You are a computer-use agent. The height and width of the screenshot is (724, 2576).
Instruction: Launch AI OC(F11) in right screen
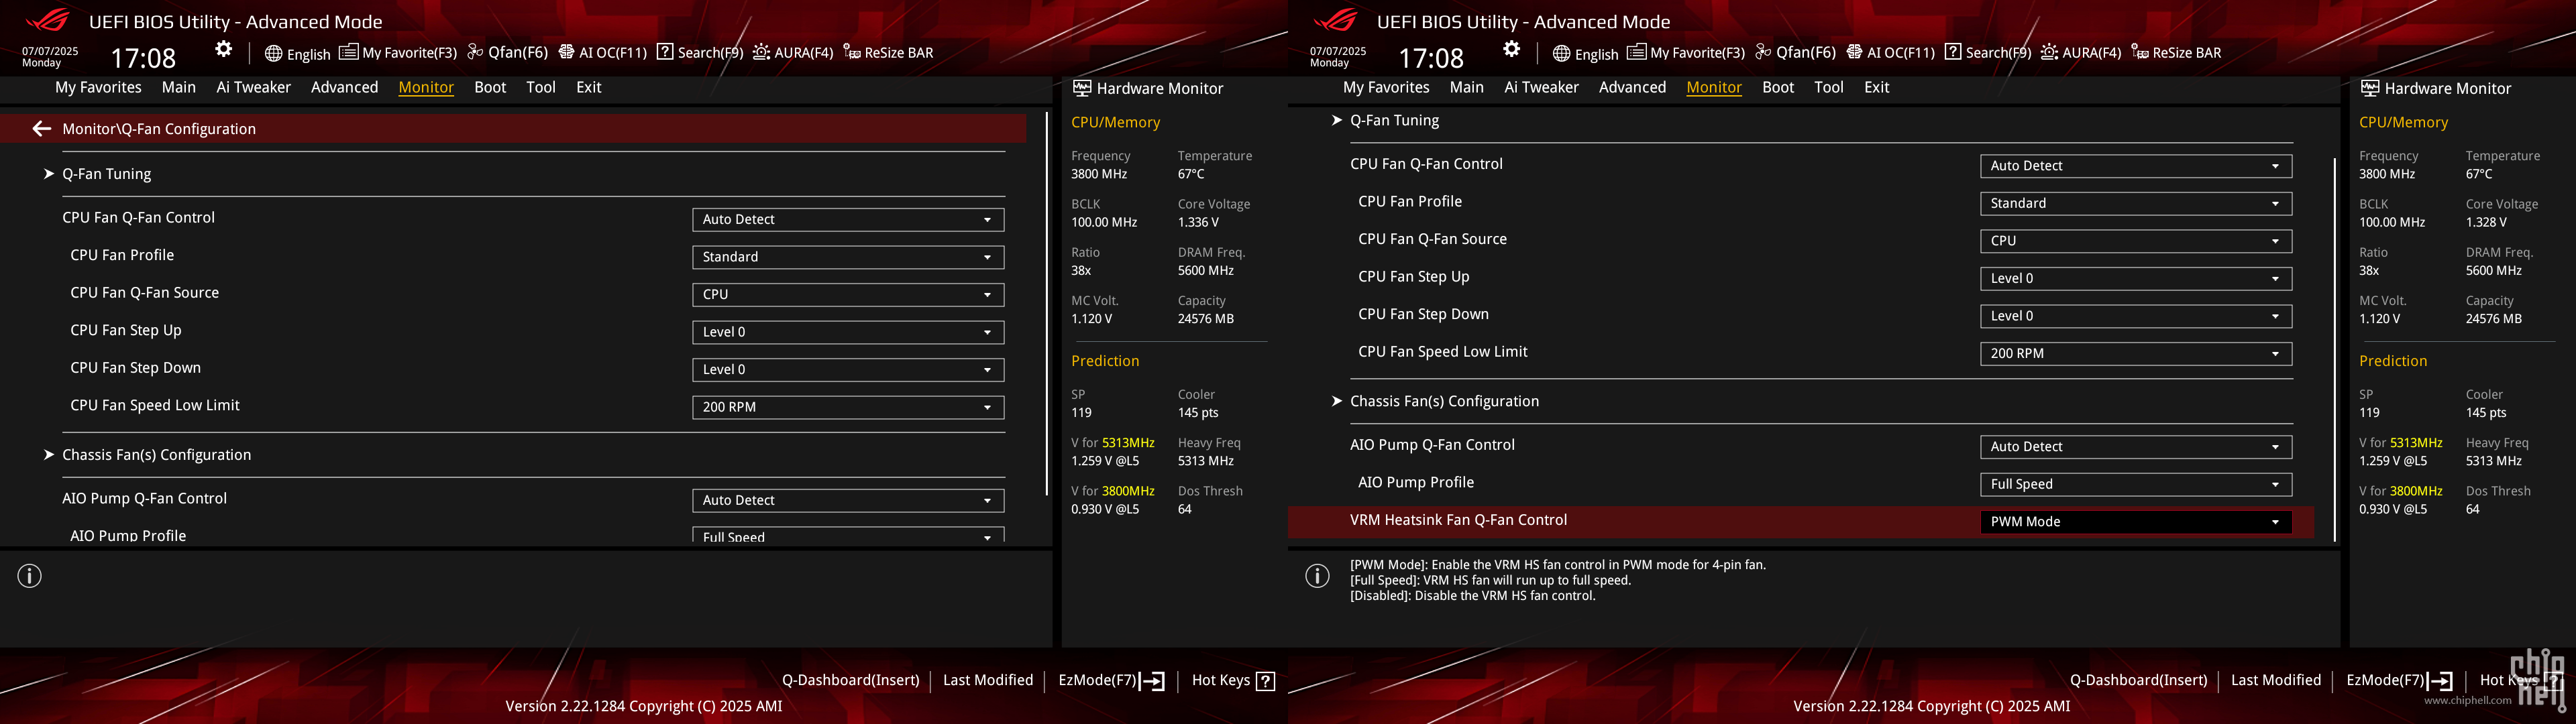click(x=1890, y=53)
